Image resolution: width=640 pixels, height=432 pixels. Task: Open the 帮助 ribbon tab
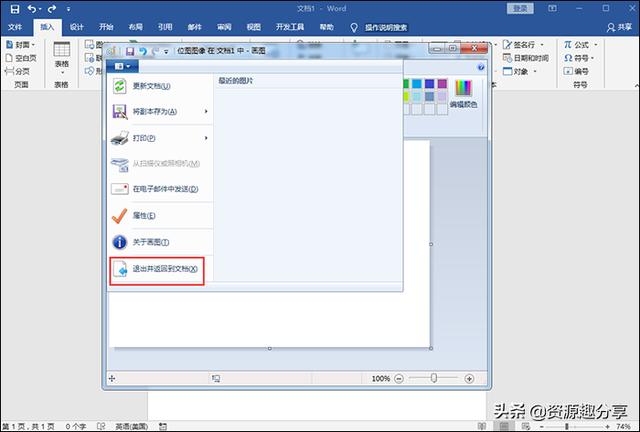point(326,27)
